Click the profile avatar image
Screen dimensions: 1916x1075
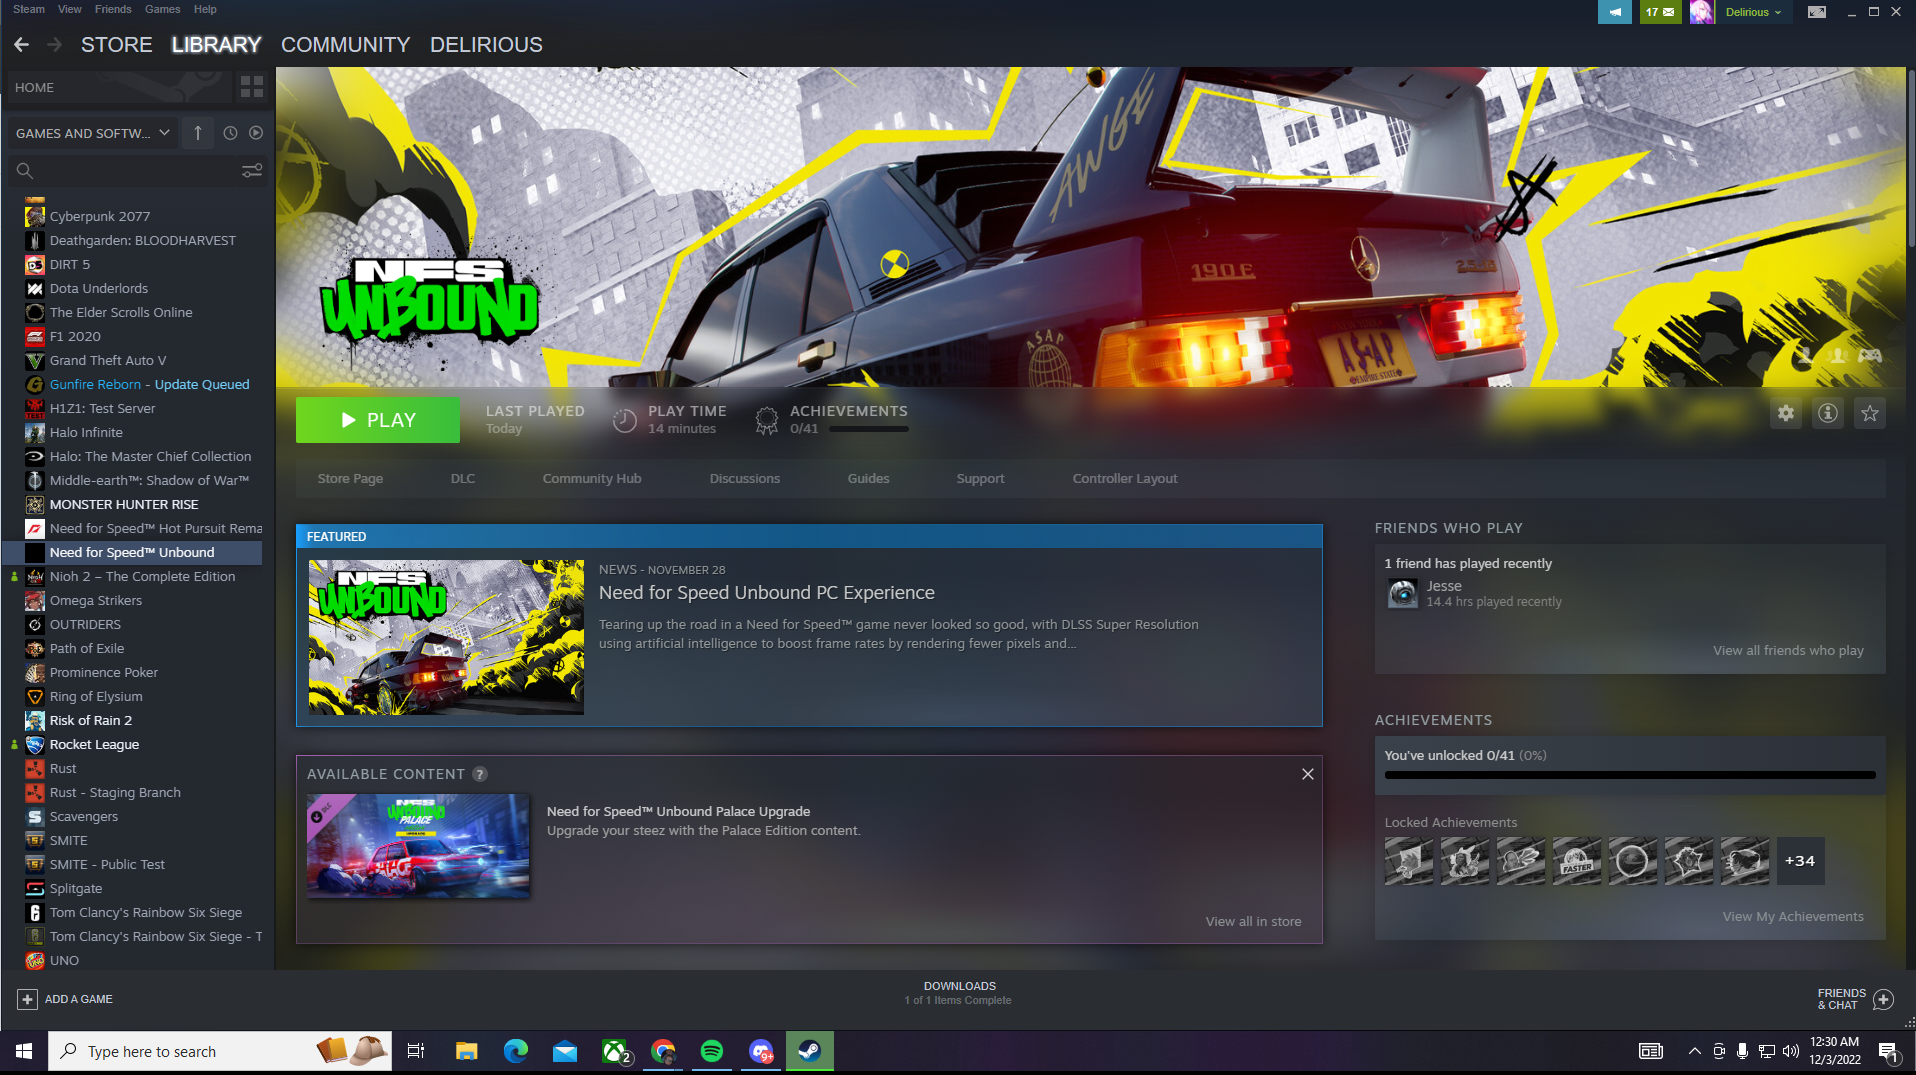(1702, 12)
